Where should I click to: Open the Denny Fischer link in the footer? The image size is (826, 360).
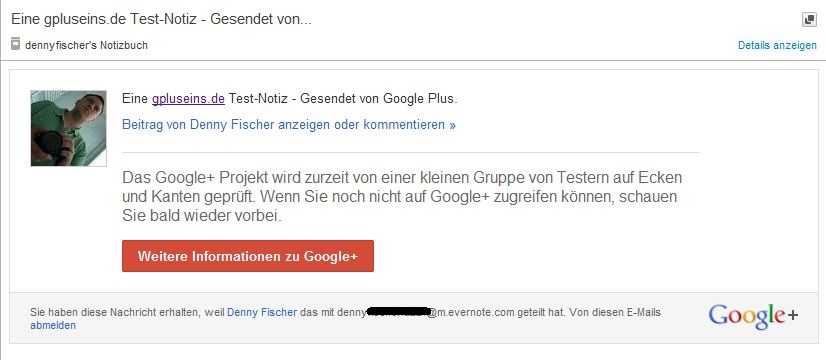click(262, 313)
